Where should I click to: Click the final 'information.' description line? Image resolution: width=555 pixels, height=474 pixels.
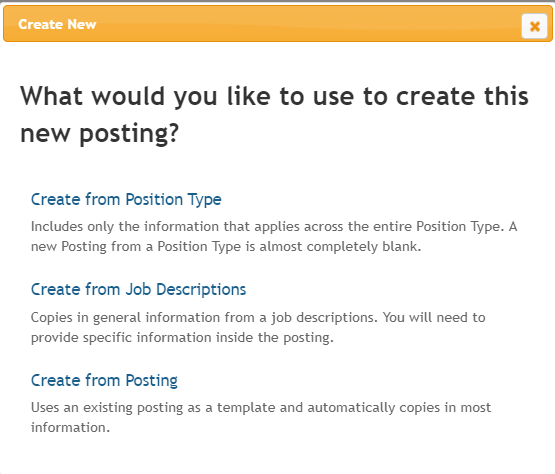[70, 428]
